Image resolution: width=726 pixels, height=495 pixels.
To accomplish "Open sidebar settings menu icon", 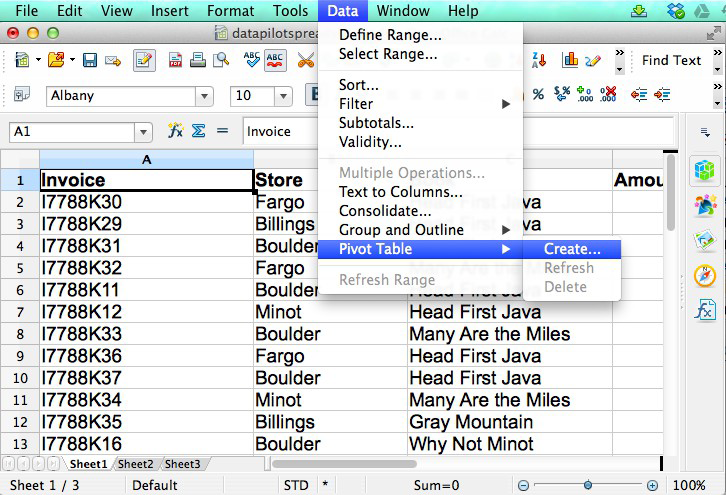I will click(x=705, y=132).
